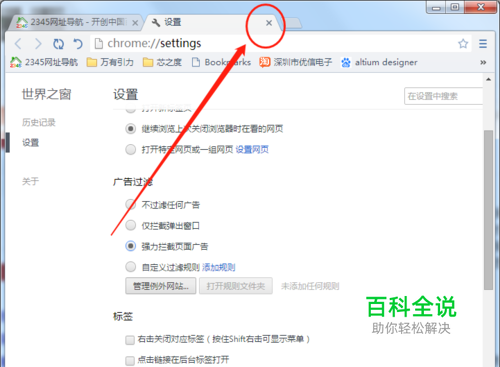This screenshot has height=367, width=500.
Task: Open the 设置网页 link
Action: (252, 149)
